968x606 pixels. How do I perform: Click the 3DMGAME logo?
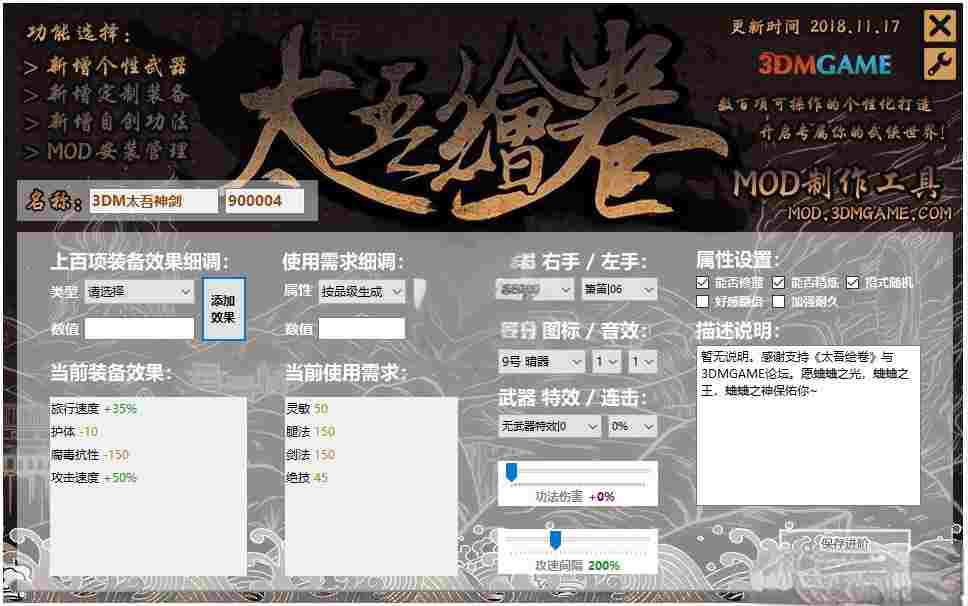click(825, 64)
